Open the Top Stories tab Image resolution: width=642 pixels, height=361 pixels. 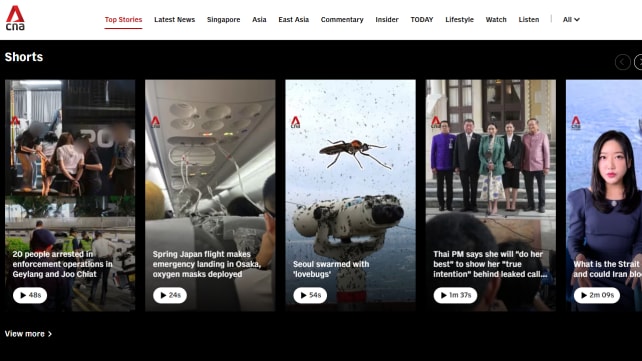123,20
